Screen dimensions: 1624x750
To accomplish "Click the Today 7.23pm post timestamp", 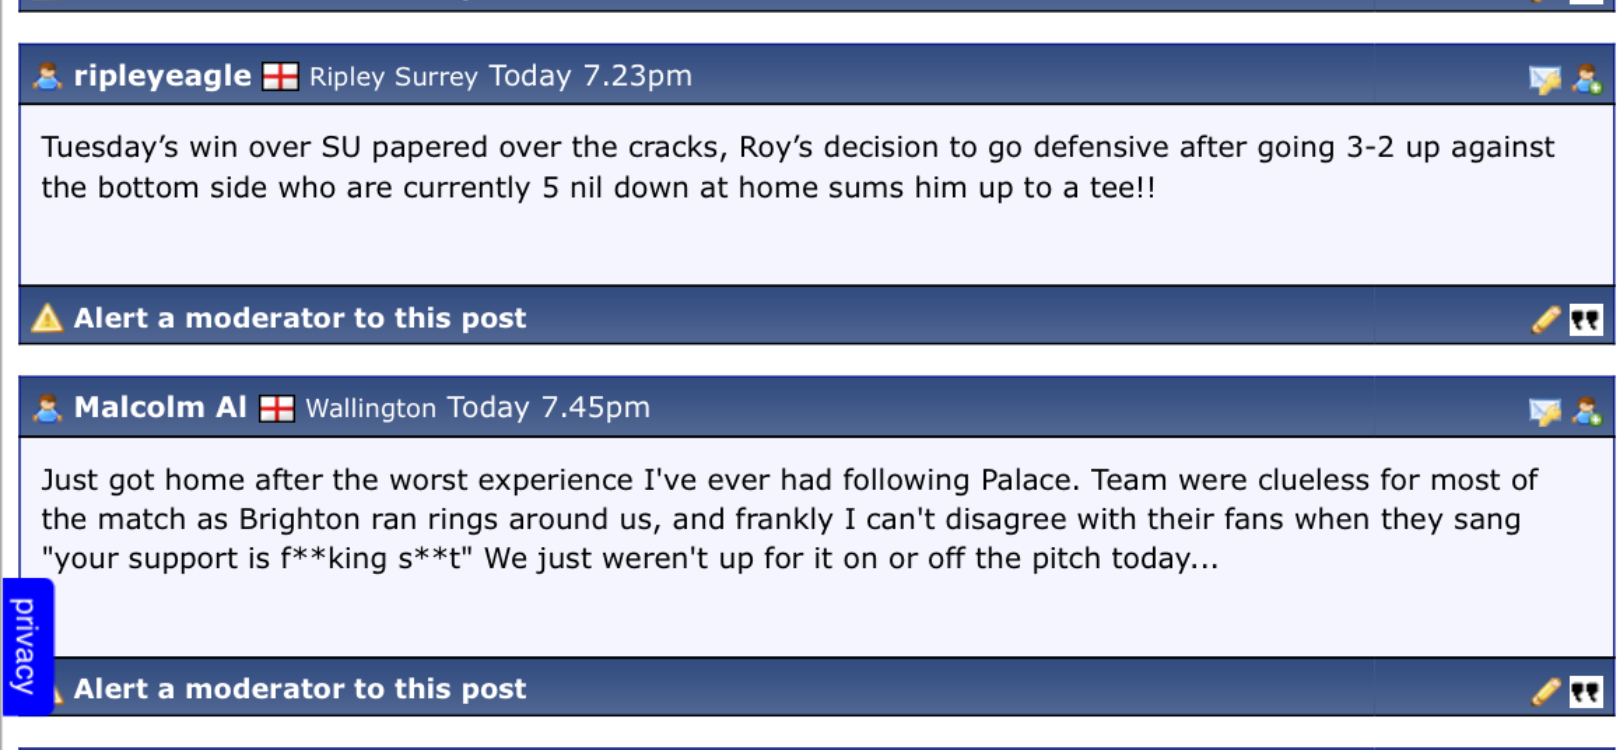I will pyautogui.click(x=590, y=76).
